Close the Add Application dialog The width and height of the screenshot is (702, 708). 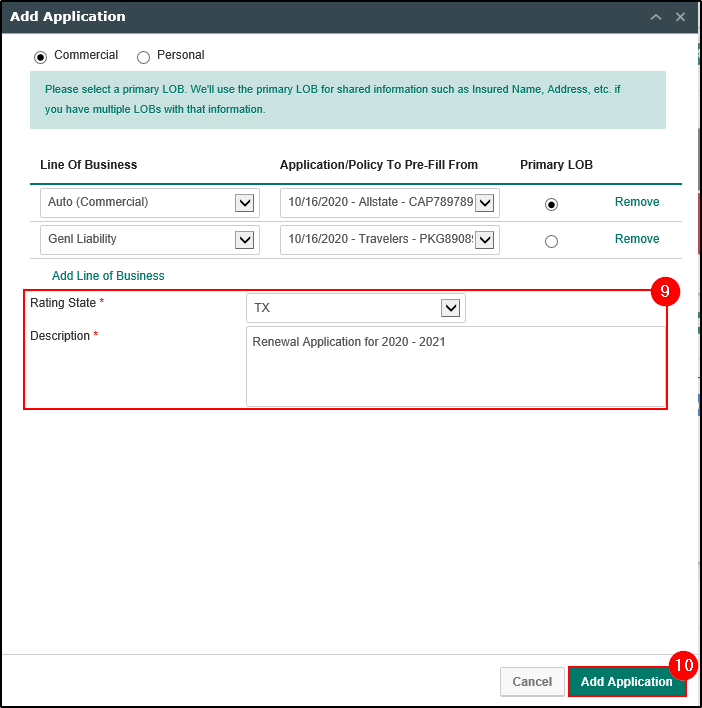pyautogui.click(x=680, y=17)
